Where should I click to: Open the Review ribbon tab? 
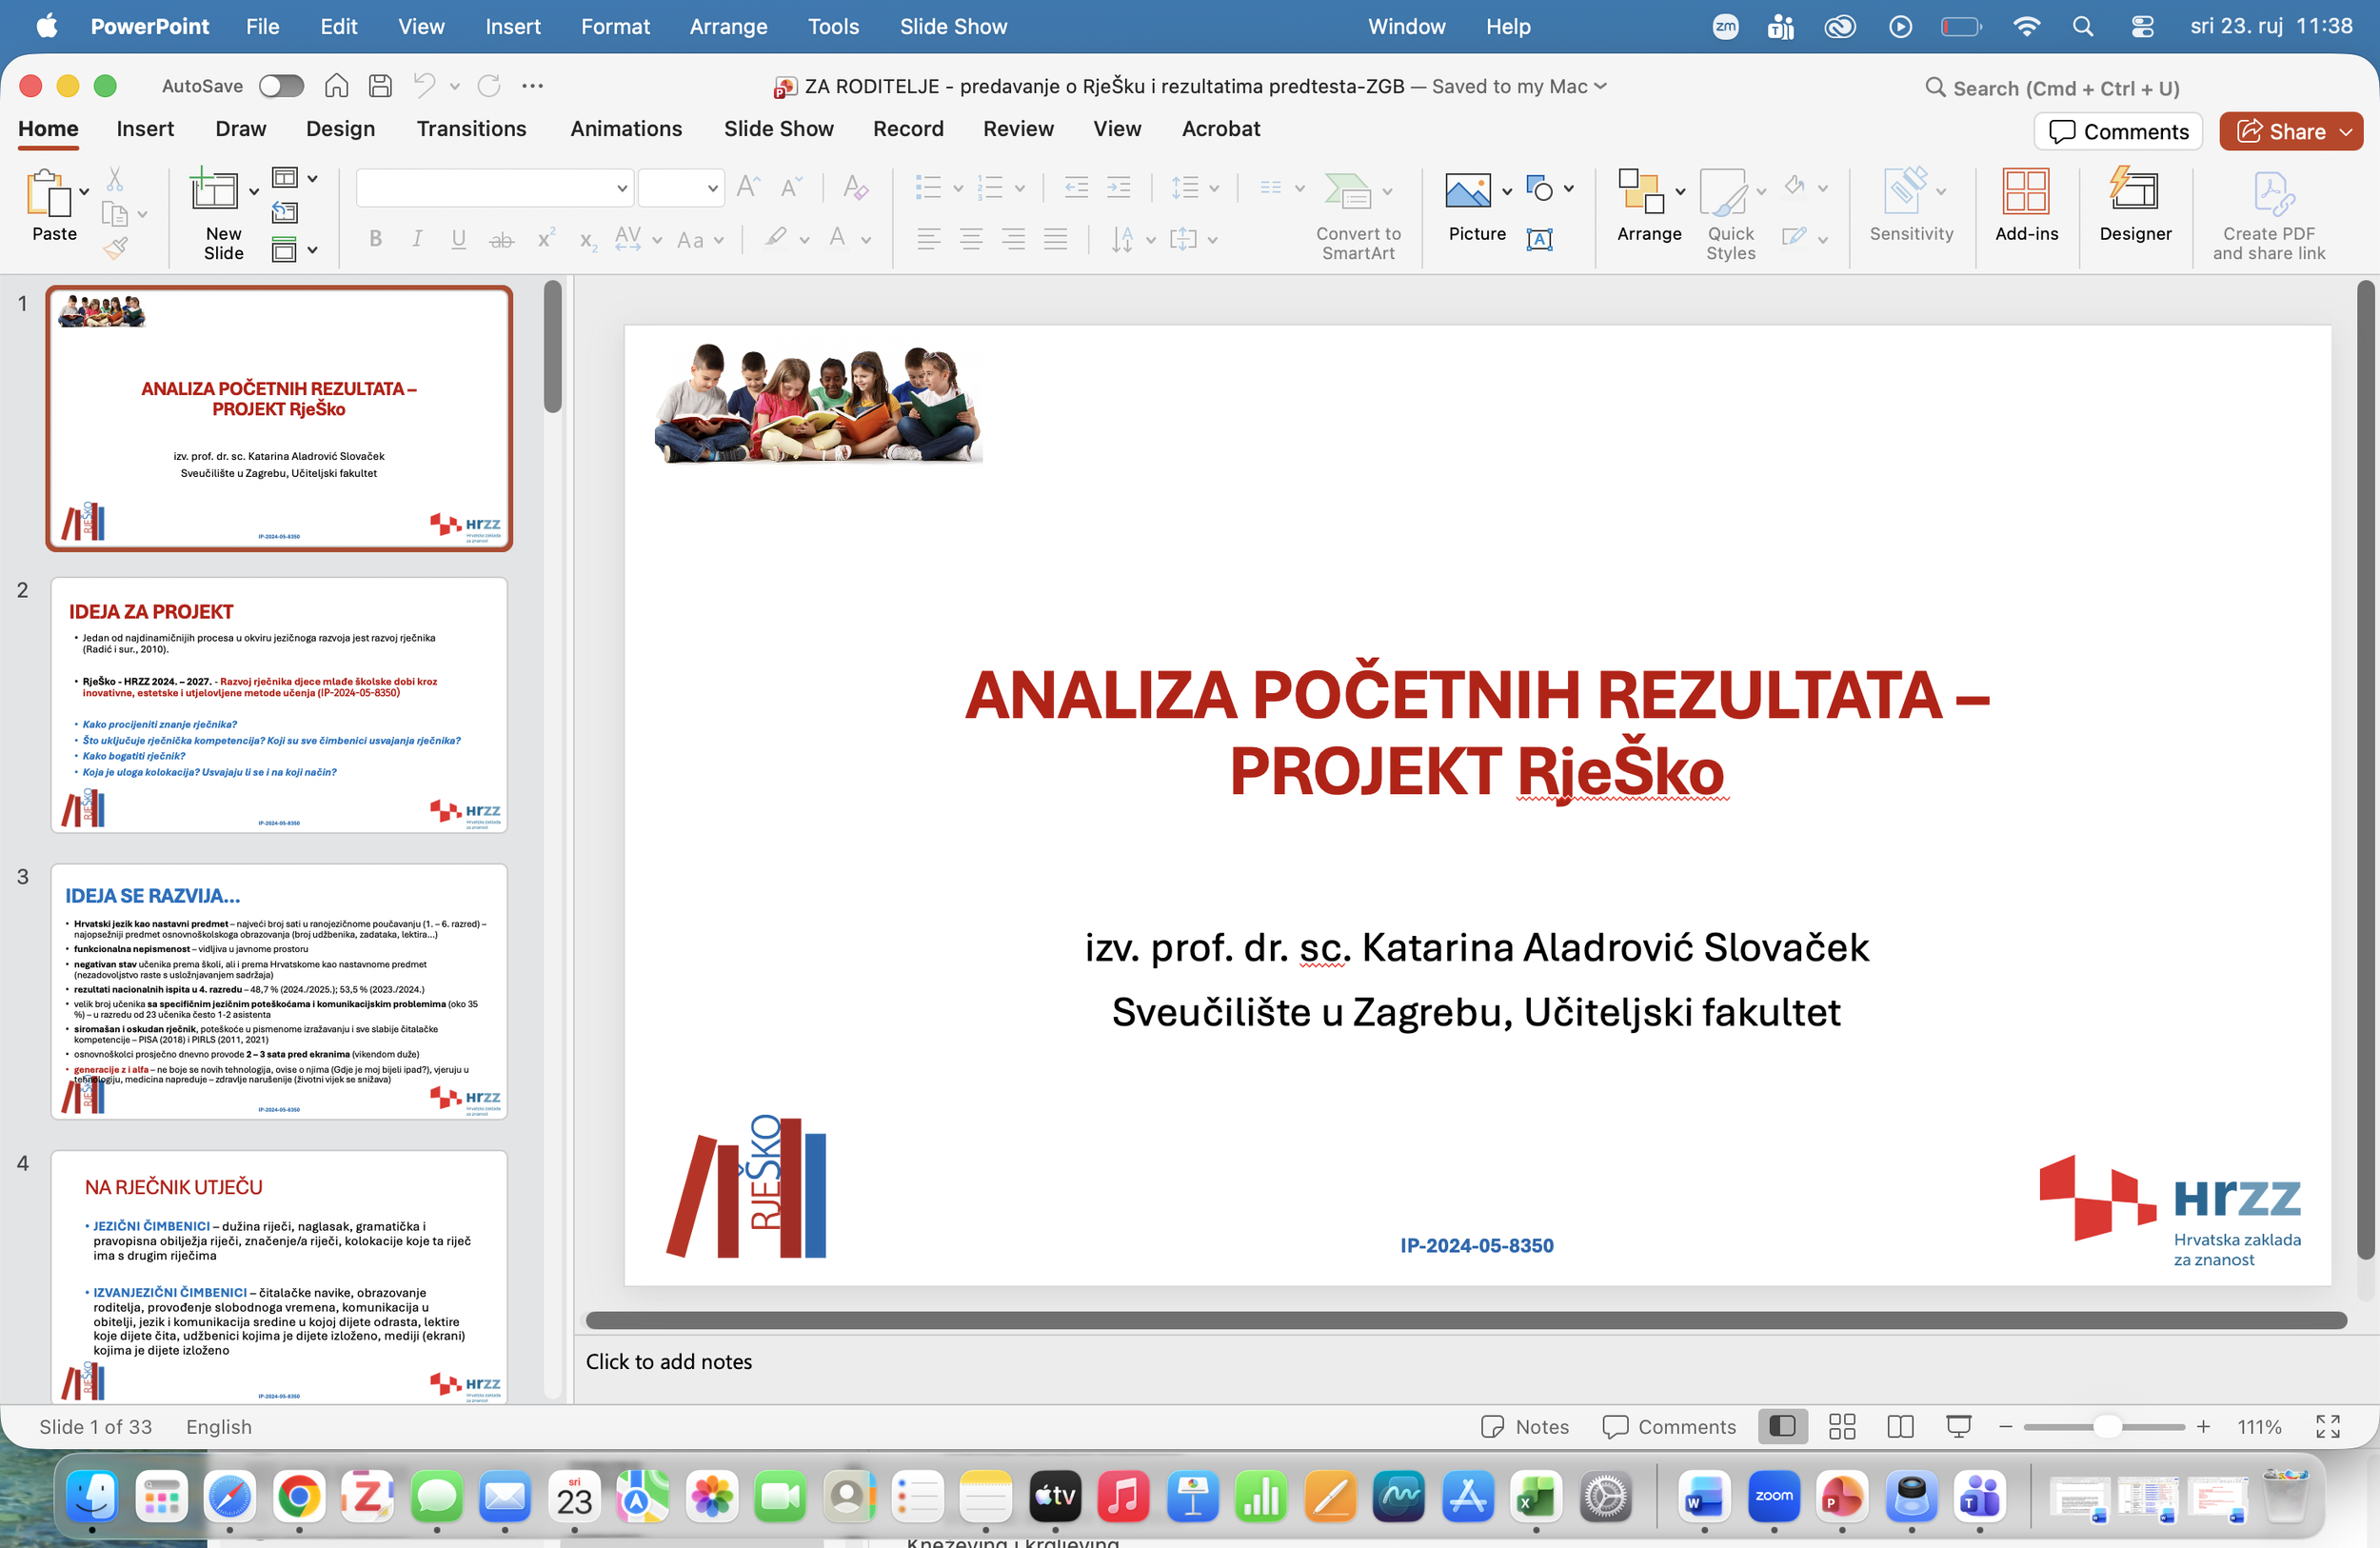point(1018,129)
